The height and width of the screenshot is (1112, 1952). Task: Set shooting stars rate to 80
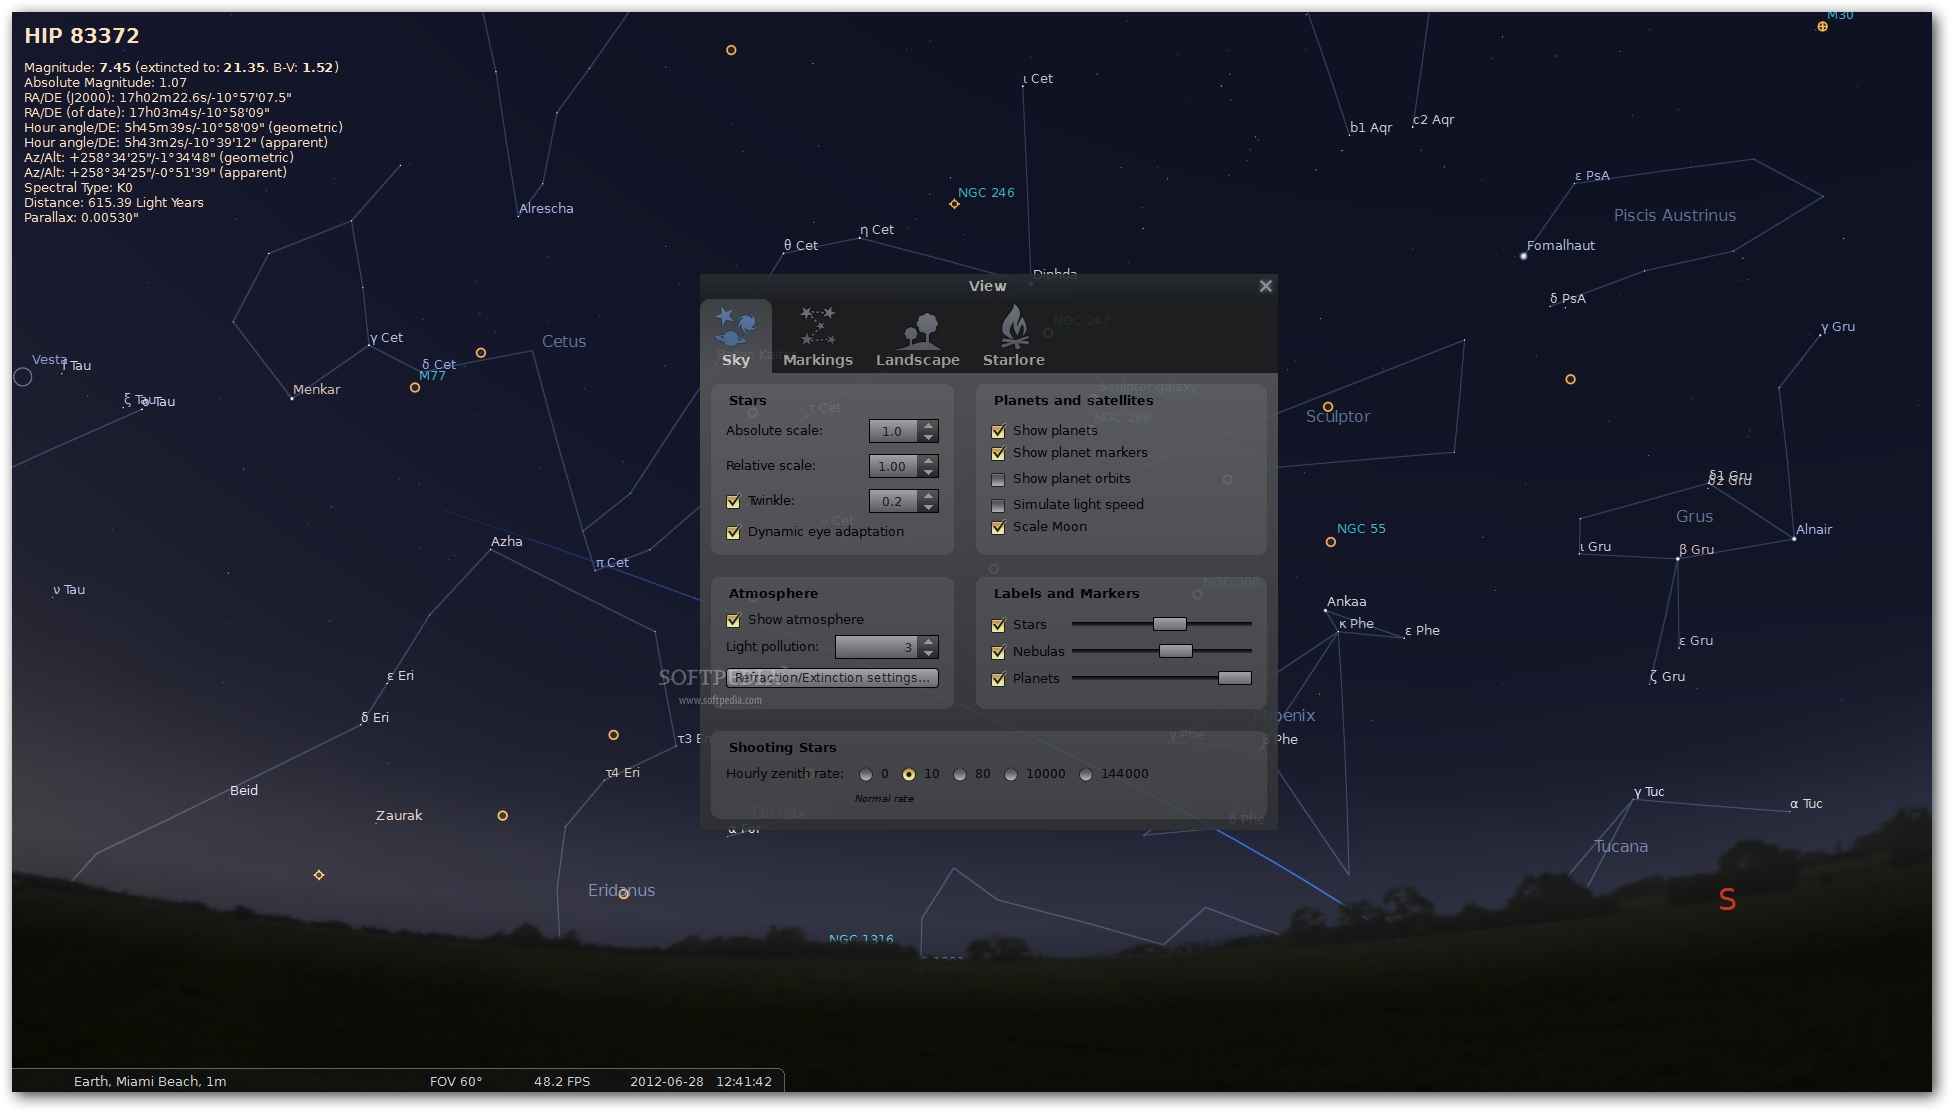pos(960,774)
